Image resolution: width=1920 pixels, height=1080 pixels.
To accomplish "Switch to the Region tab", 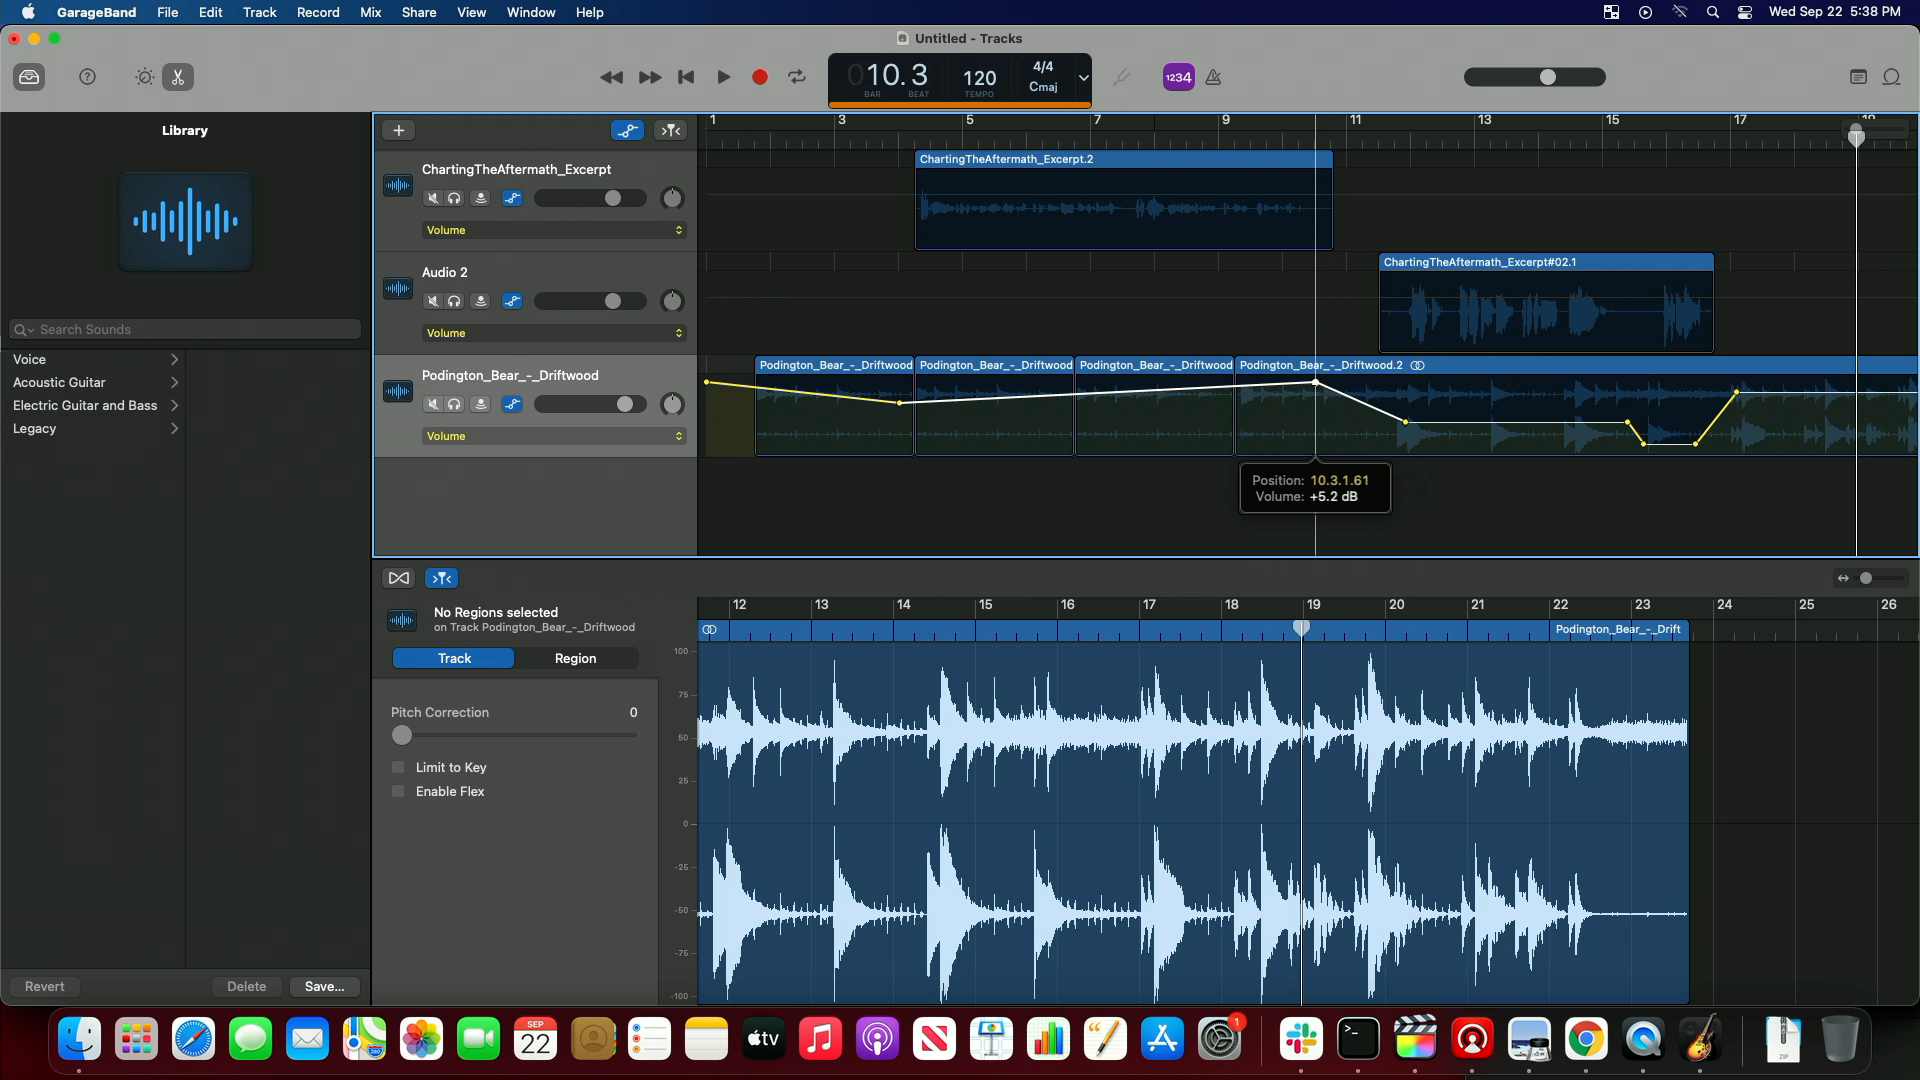I will [575, 658].
